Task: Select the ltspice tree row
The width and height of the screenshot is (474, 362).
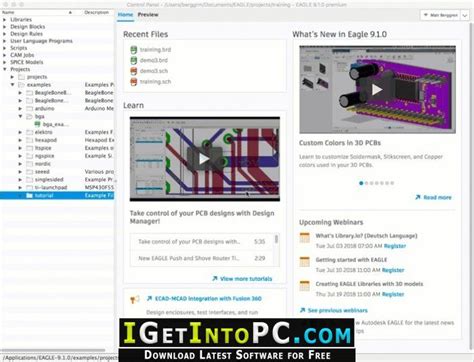Action: pos(57,148)
